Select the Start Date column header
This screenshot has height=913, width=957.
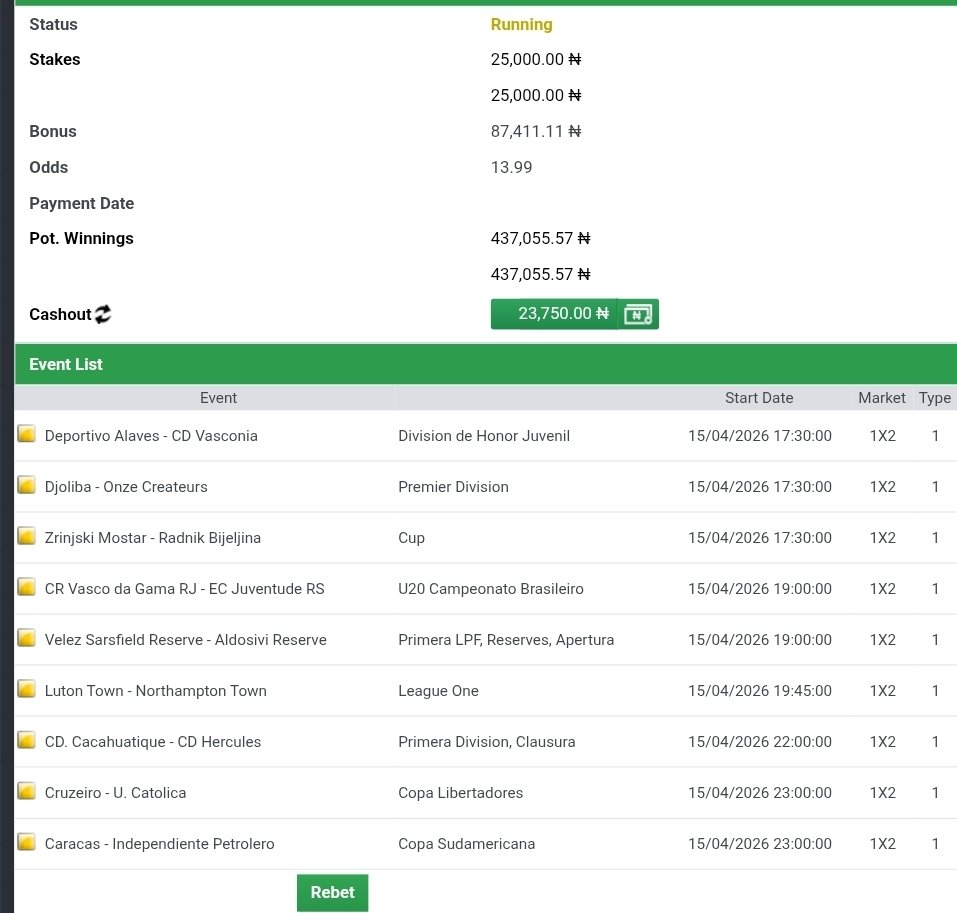point(759,398)
